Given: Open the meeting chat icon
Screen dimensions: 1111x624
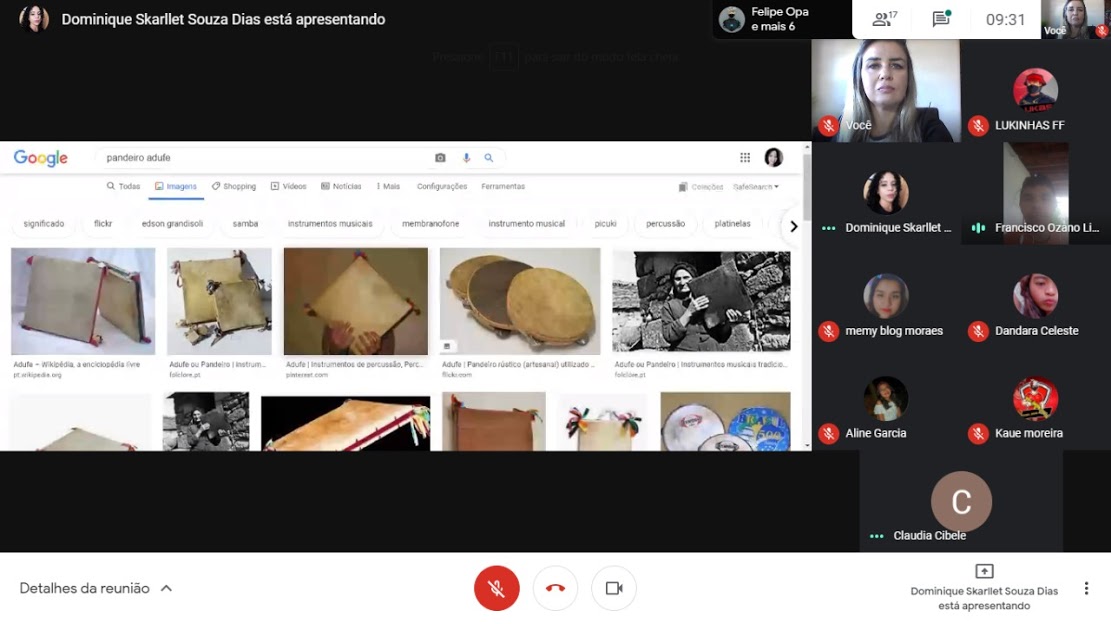Looking at the screenshot, I should [x=940, y=19].
